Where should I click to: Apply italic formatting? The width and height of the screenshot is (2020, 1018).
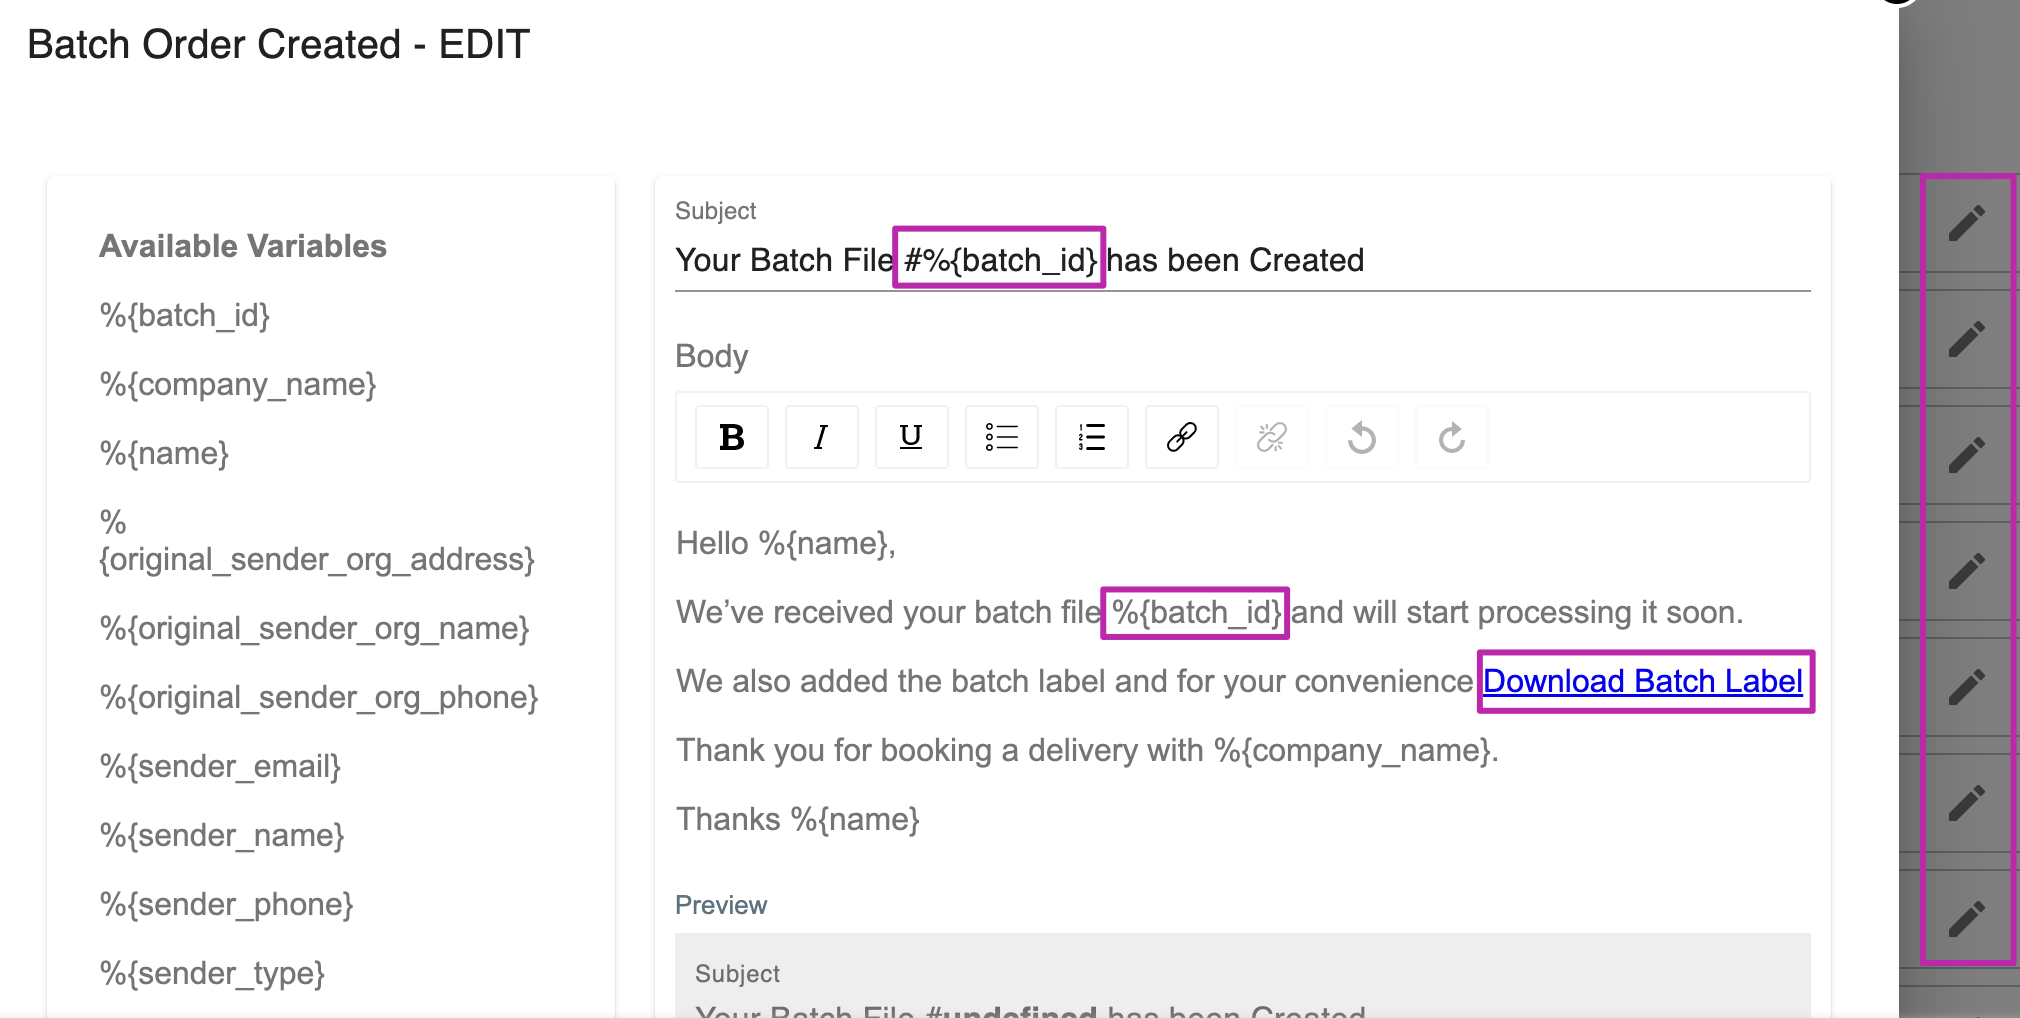[822, 437]
